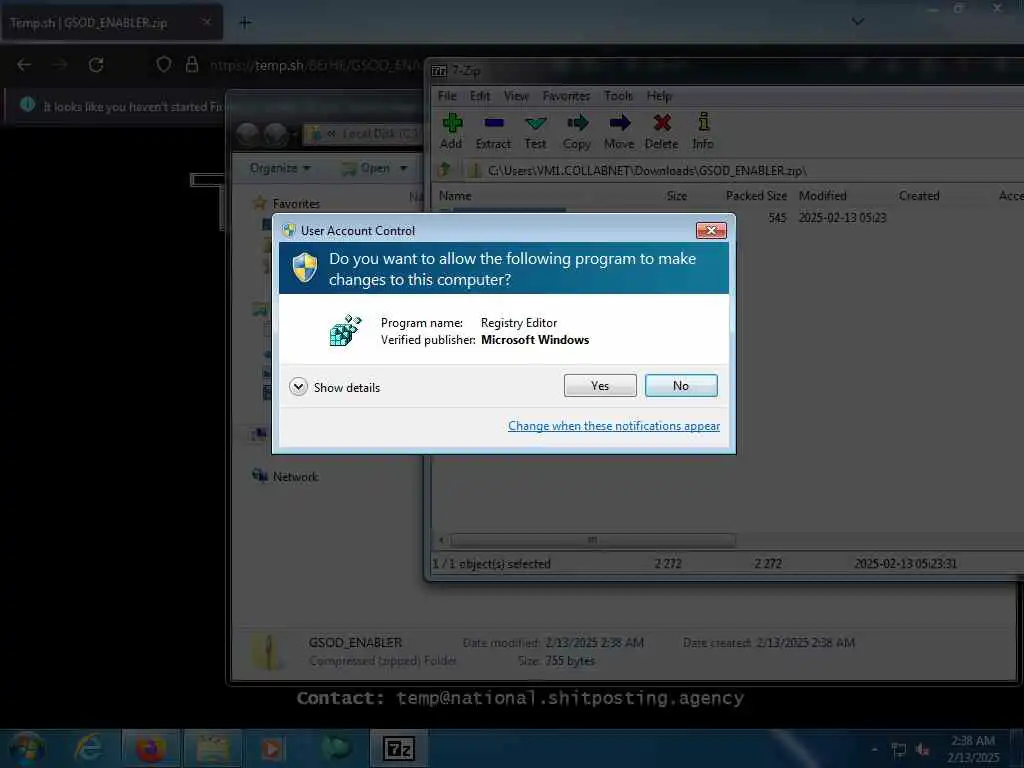
Task: Sort by Packed Size column in 7-Zip
Action: (756, 196)
